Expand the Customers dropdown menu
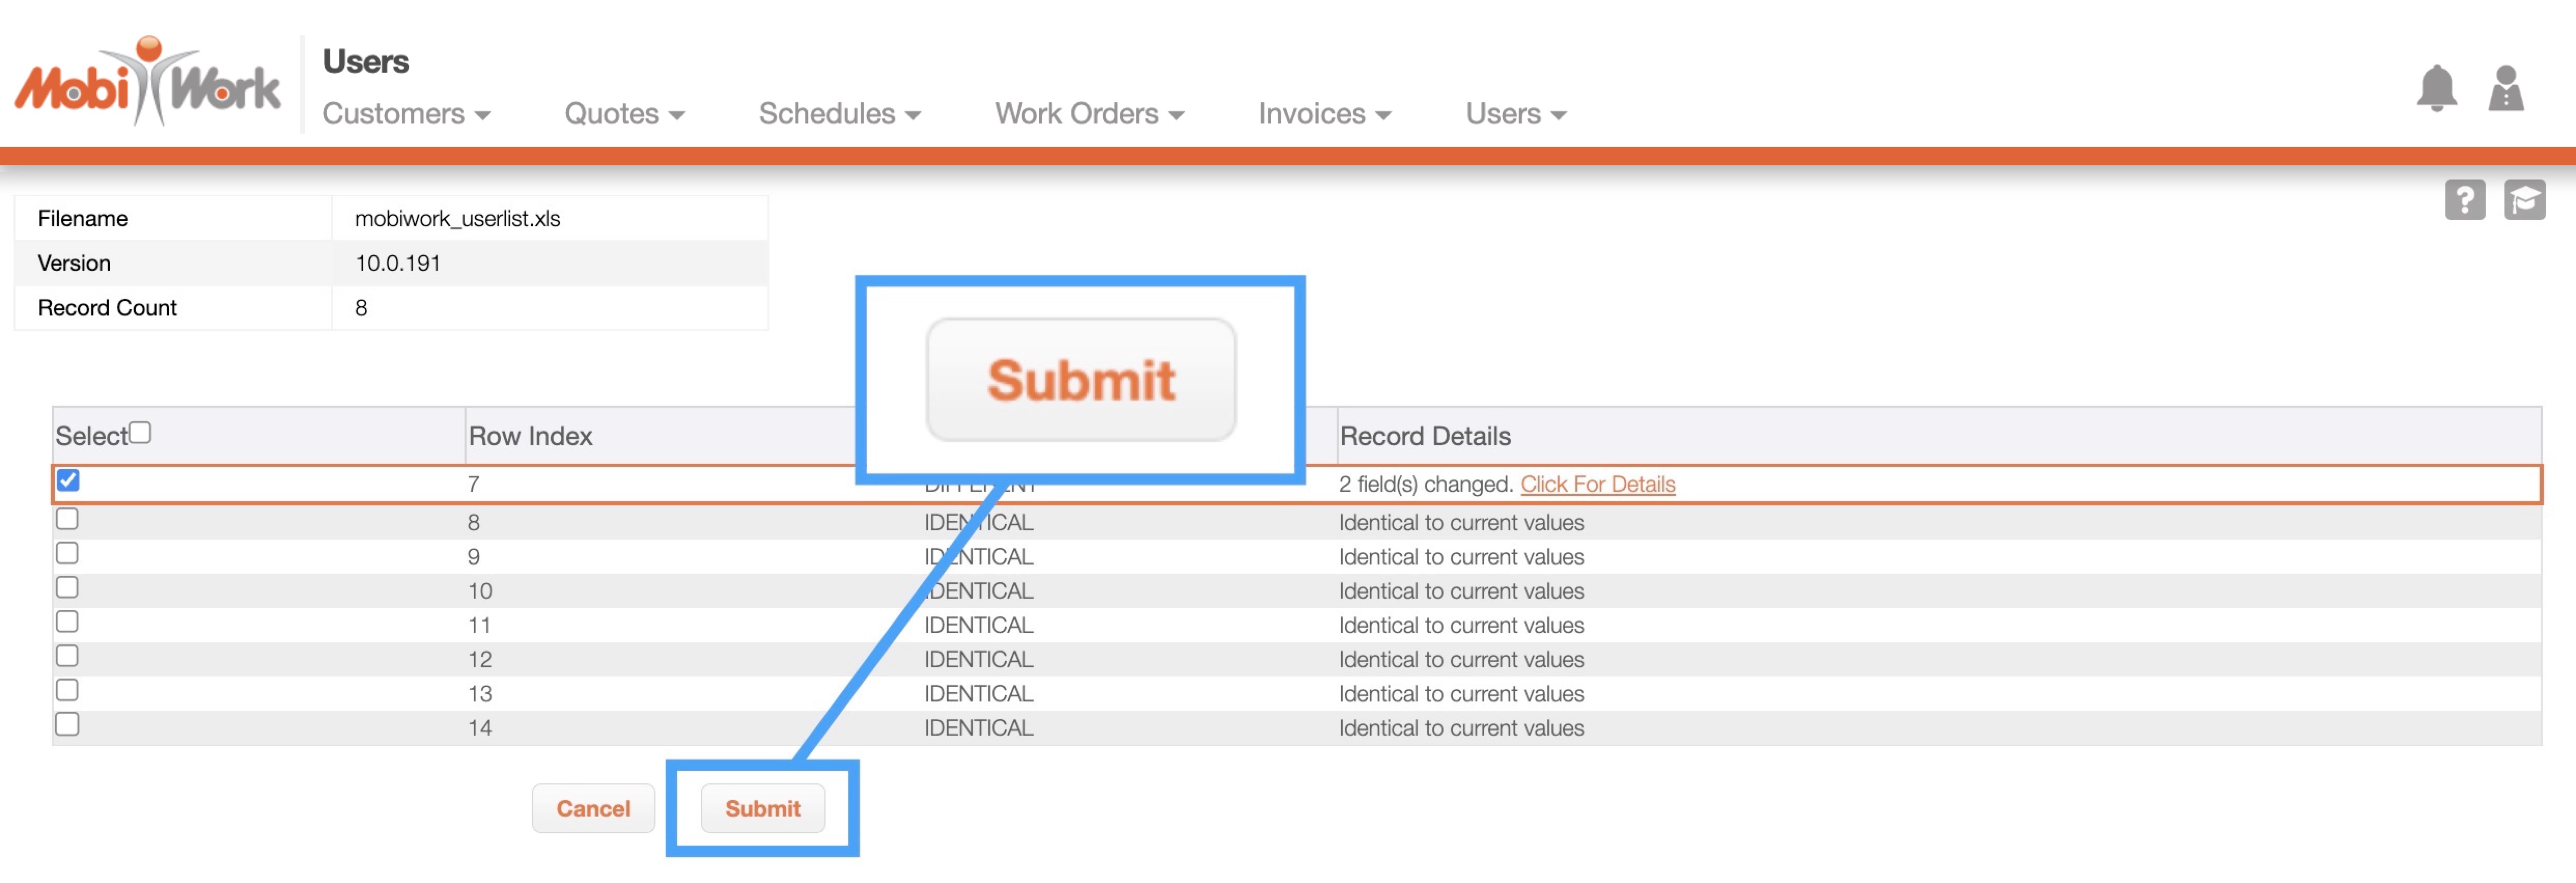This screenshot has height=883, width=2576. tap(406, 114)
